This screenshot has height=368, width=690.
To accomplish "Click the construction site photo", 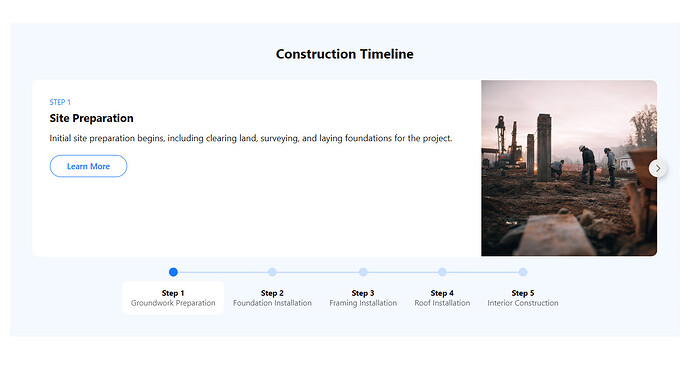I will click(x=569, y=168).
